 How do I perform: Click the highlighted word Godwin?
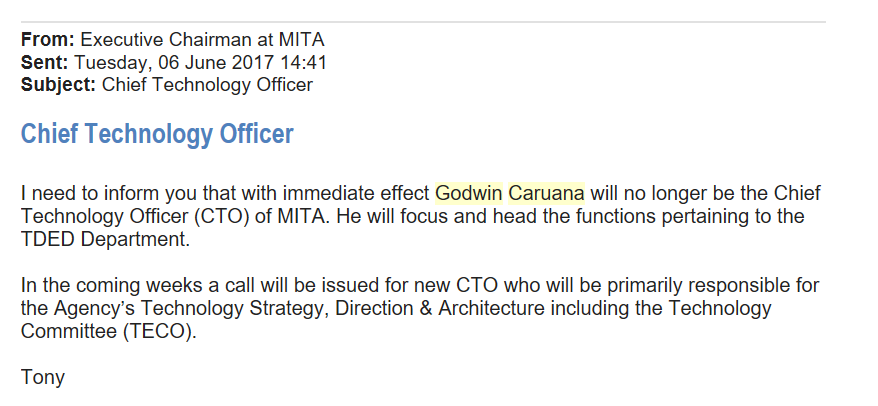pyautogui.click(x=469, y=193)
